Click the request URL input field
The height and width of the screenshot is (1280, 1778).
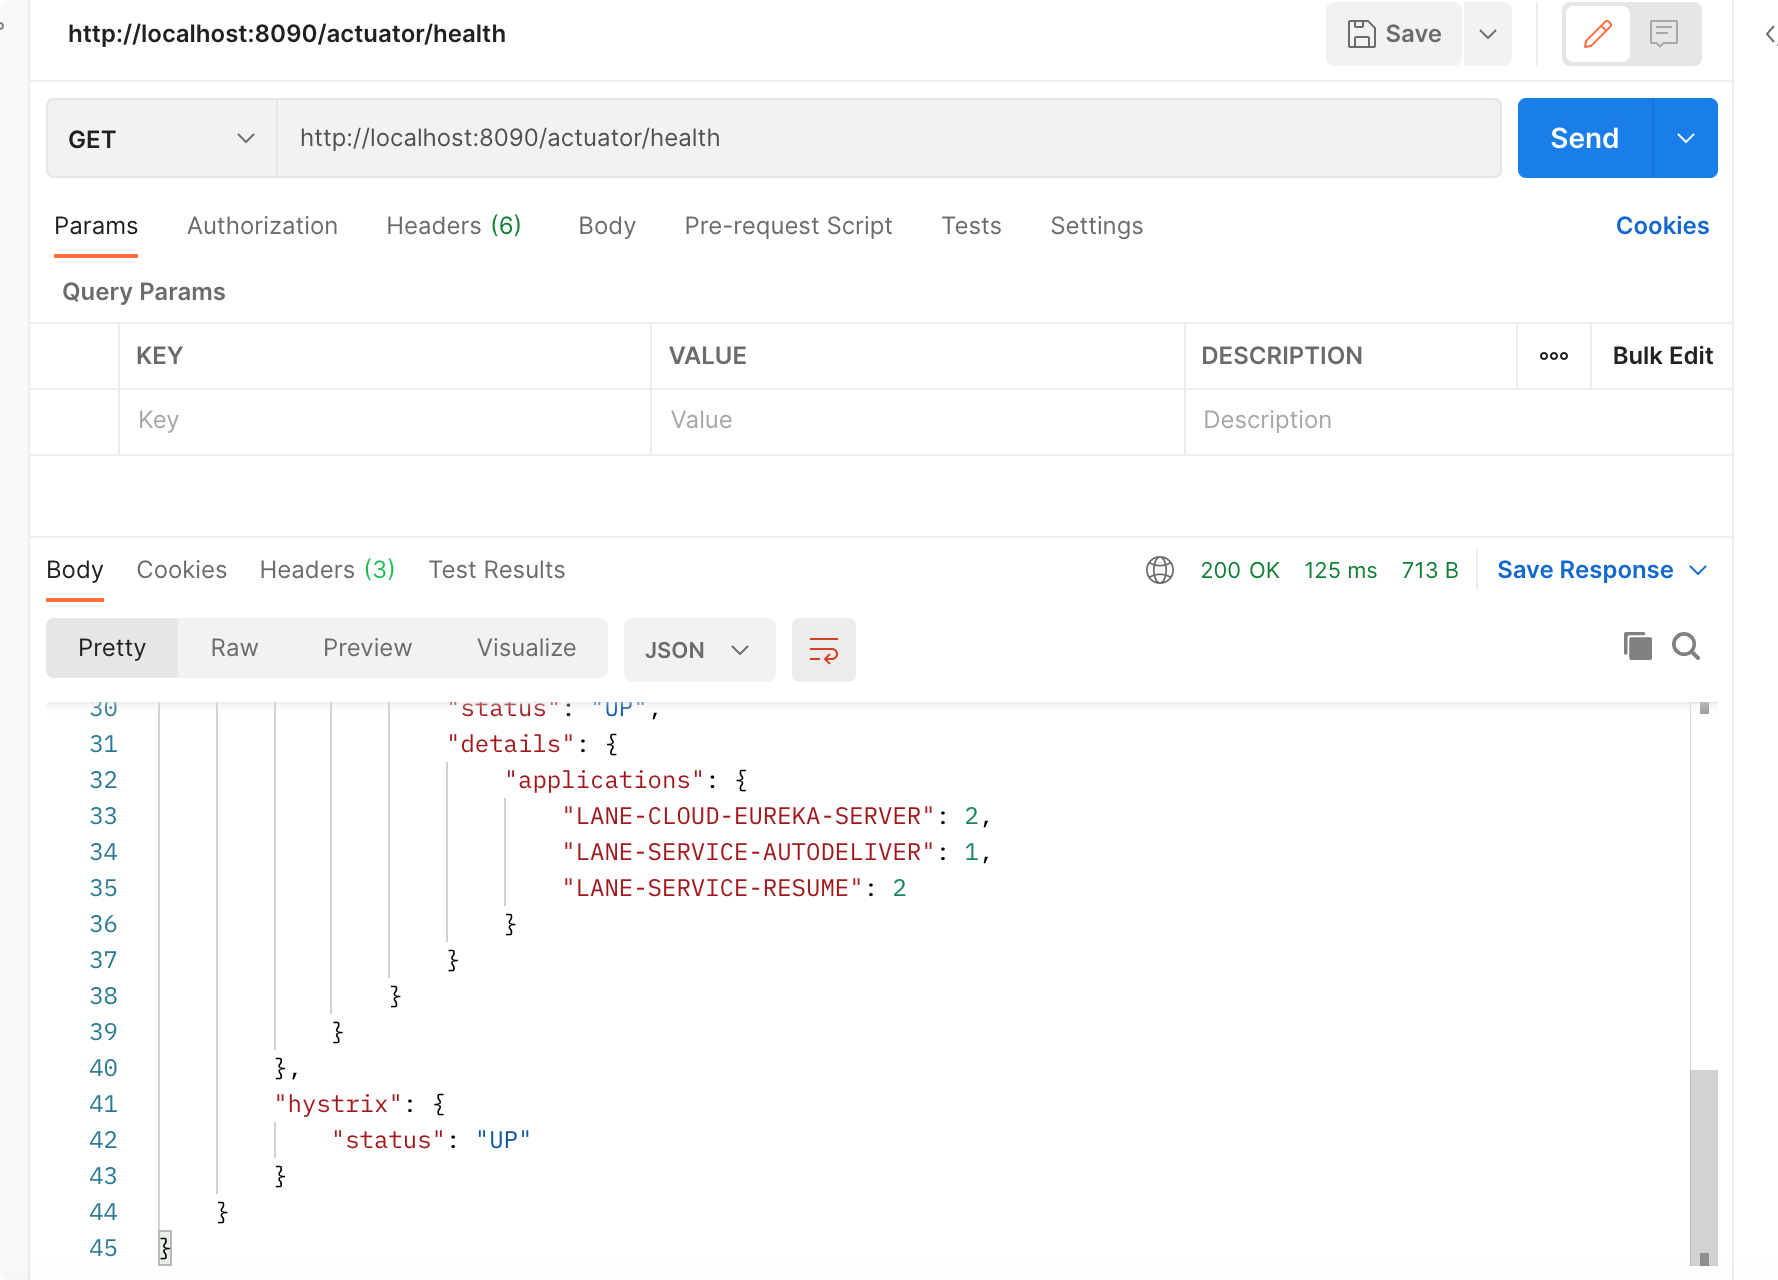[x=889, y=138]
